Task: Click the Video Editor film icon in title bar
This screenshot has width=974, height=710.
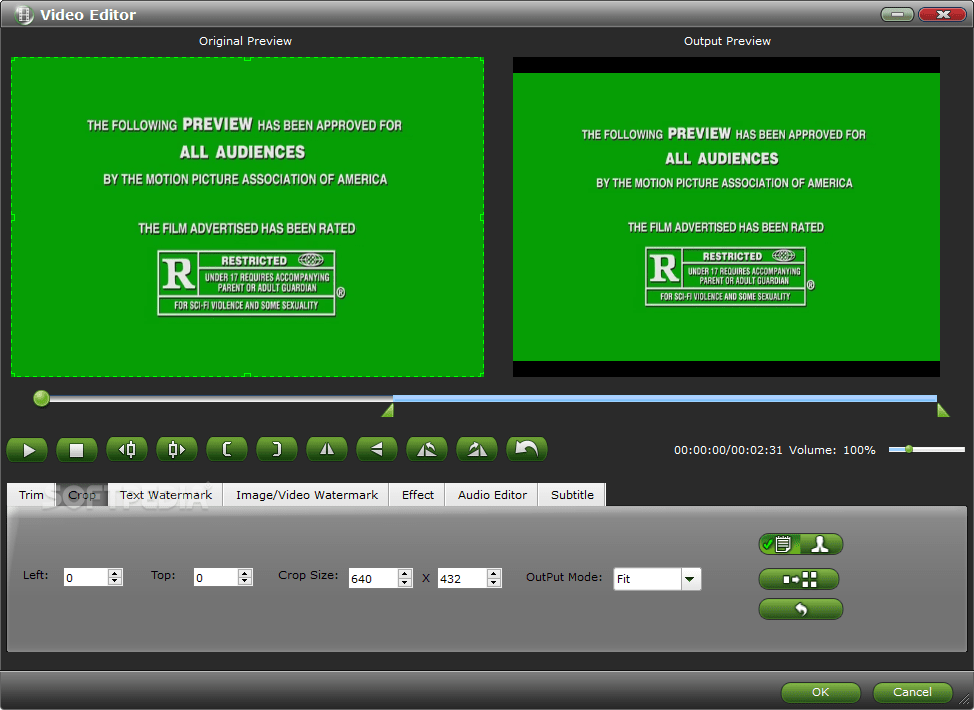Action: click(24, 14)
